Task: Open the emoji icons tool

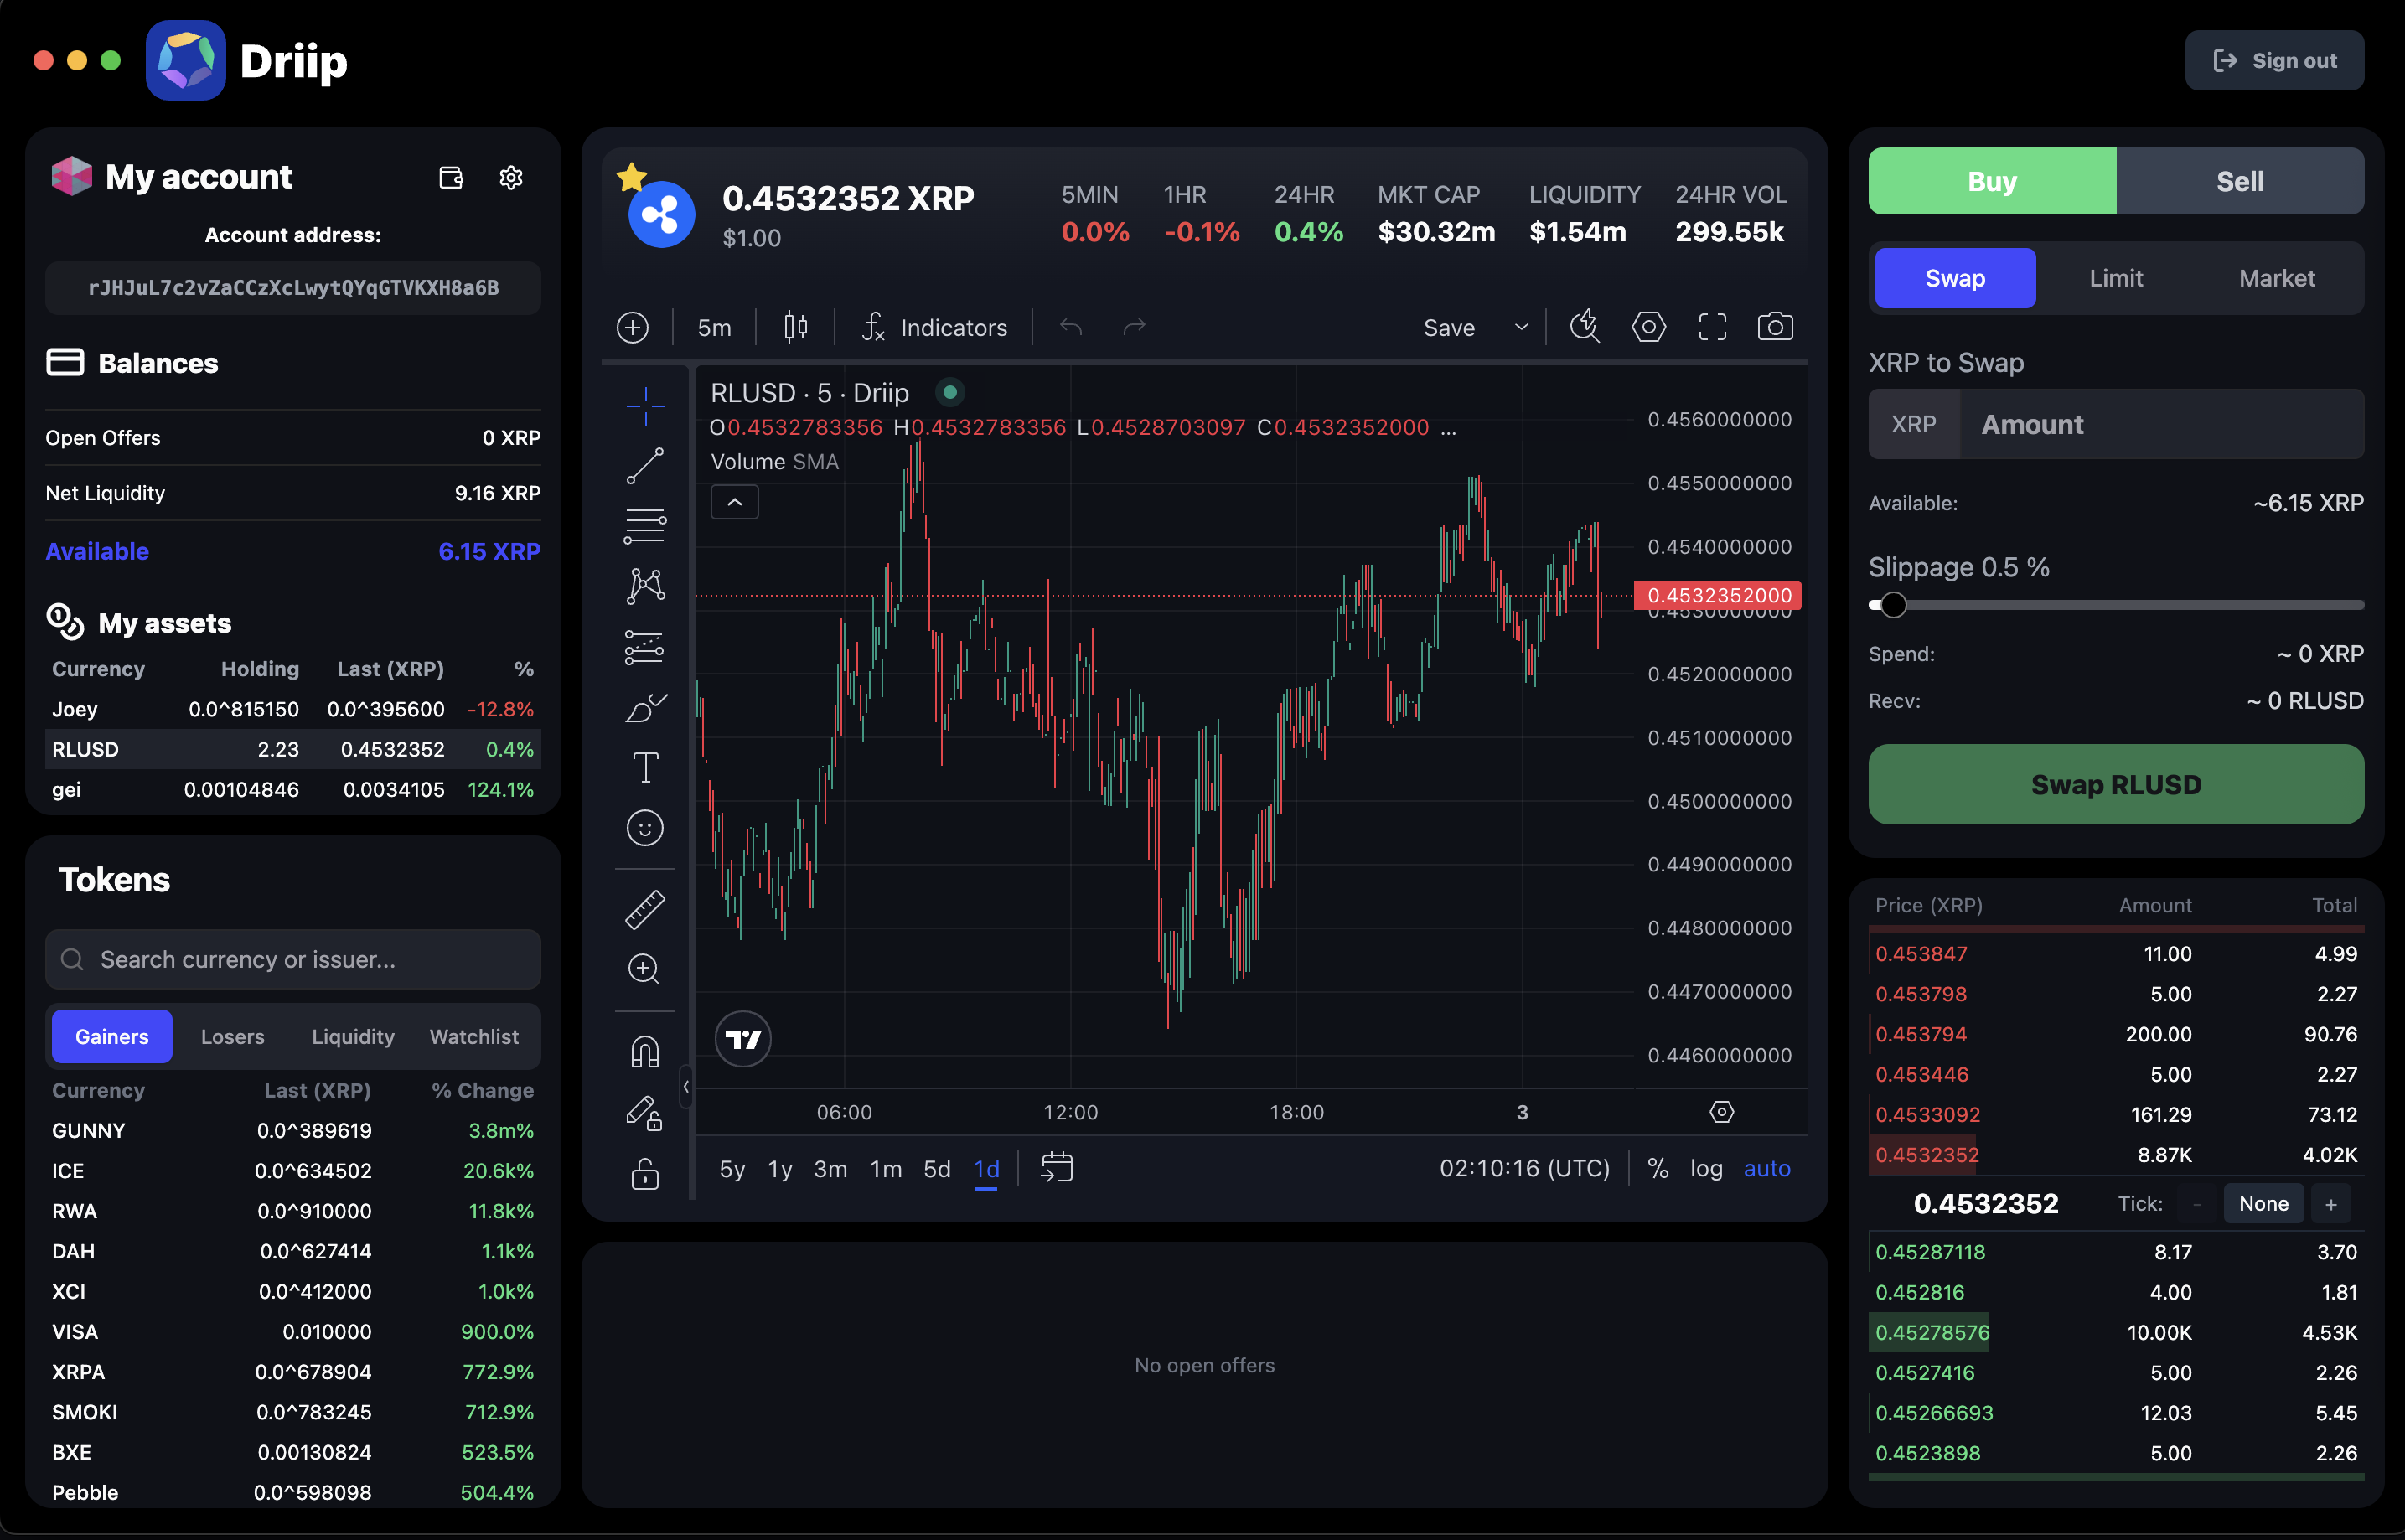Action: pos(646,828)
